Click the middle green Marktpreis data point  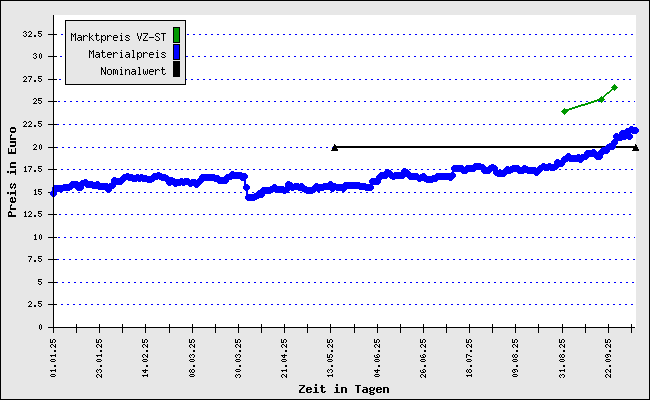pos(601,99)
